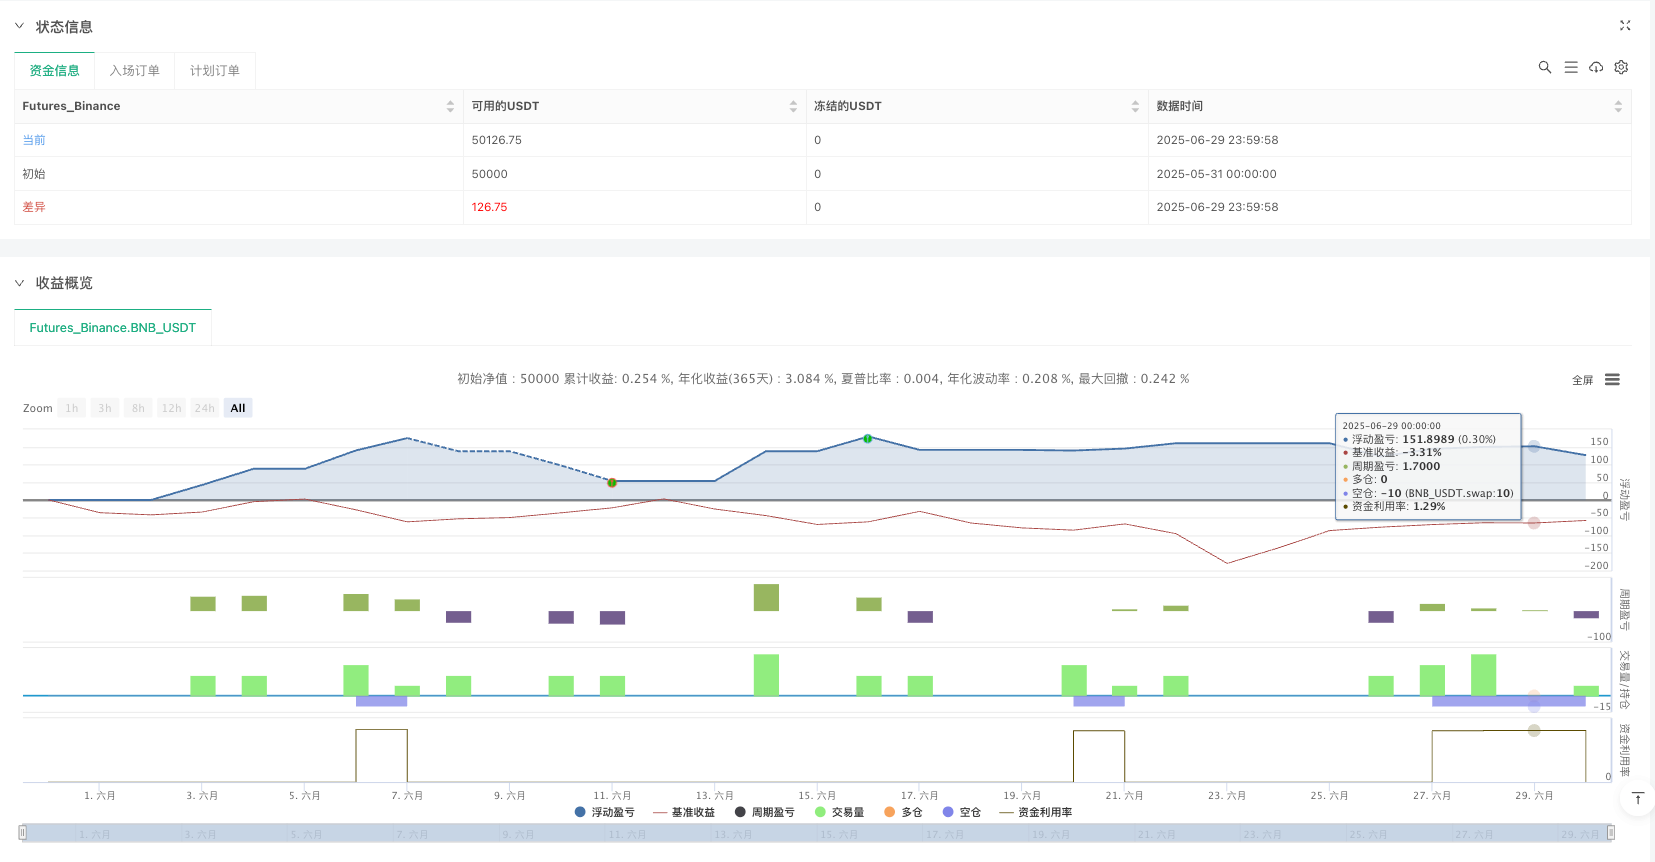Screen dimensions: 1655x862
Task: Collapse the 状态信息 section
Action: click(19, 26)
